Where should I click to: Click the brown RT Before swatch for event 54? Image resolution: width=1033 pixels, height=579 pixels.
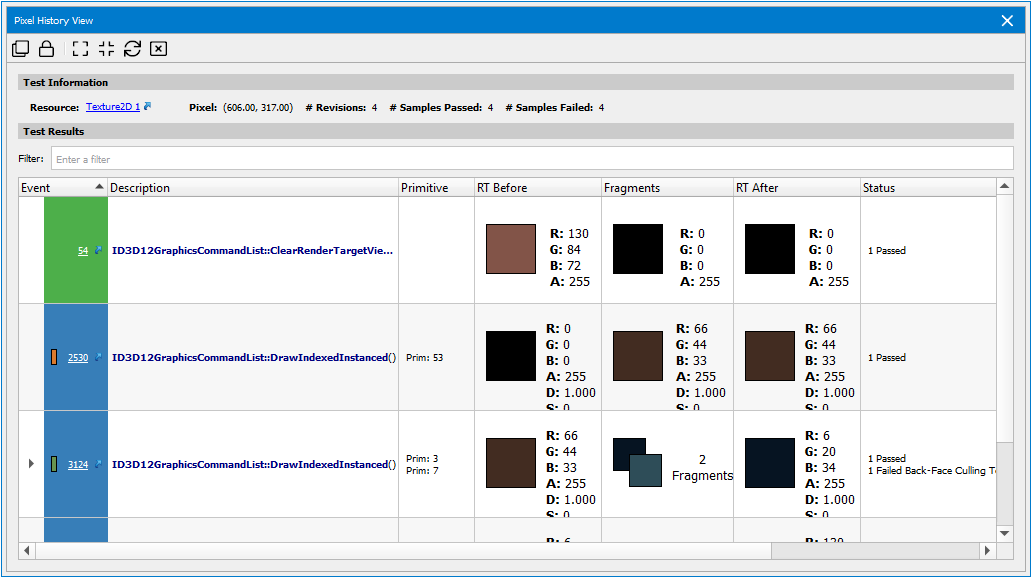[511, 249]
